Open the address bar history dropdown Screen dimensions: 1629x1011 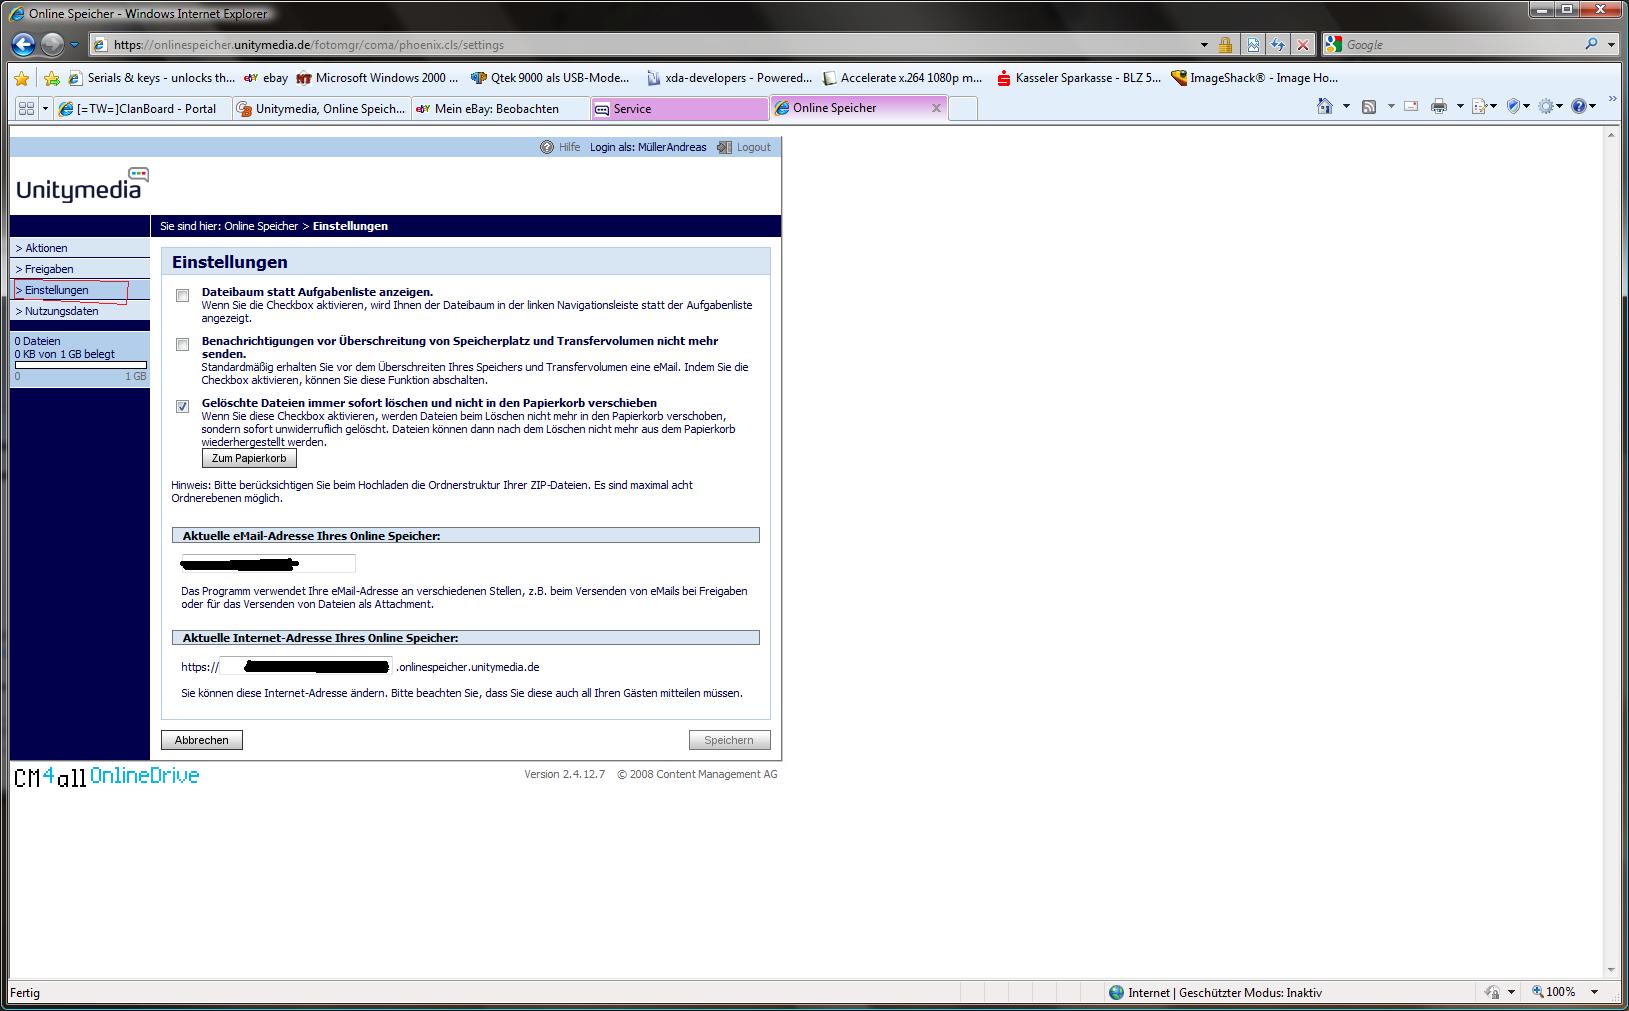pyautogui.click(x=1204, y=45)
